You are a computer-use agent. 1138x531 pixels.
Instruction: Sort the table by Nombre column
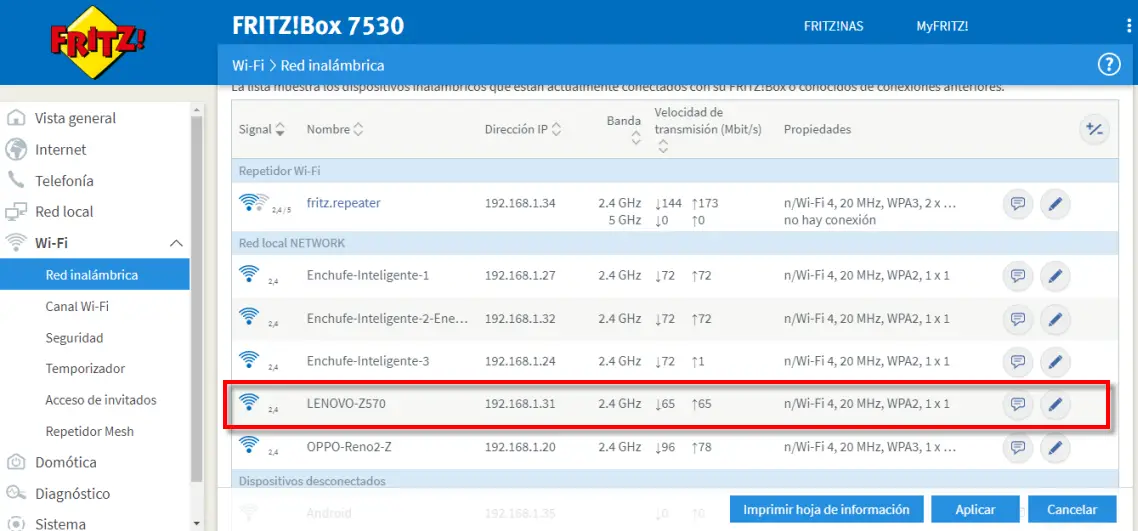tap(357, 130)
